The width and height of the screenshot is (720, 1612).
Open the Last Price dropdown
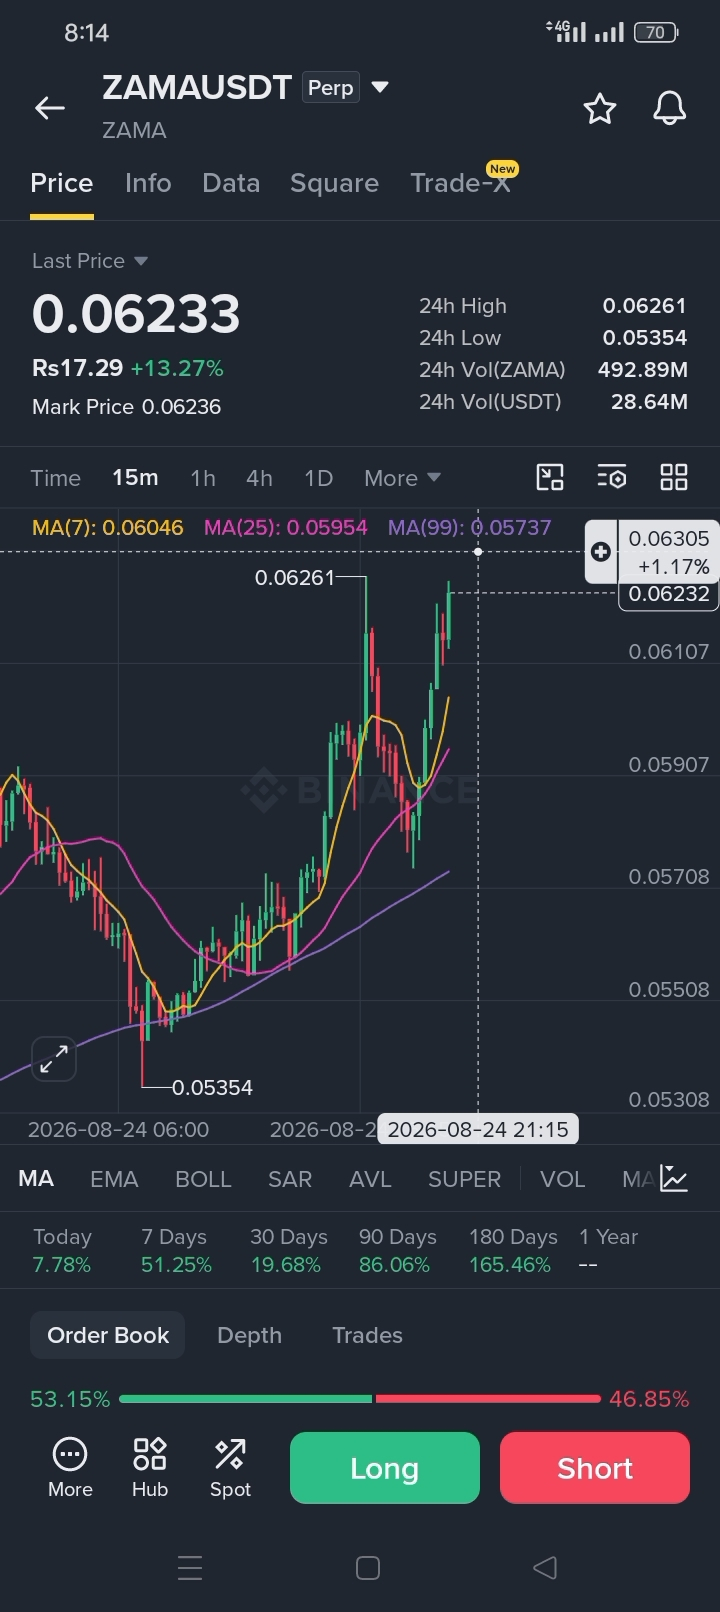click(x=90, y=261)
